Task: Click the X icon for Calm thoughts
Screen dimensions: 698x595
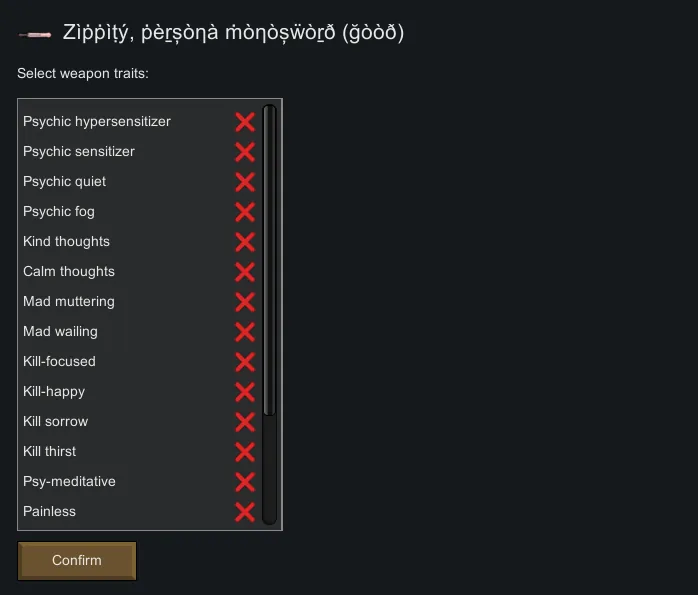Action: tap(245, 272)
